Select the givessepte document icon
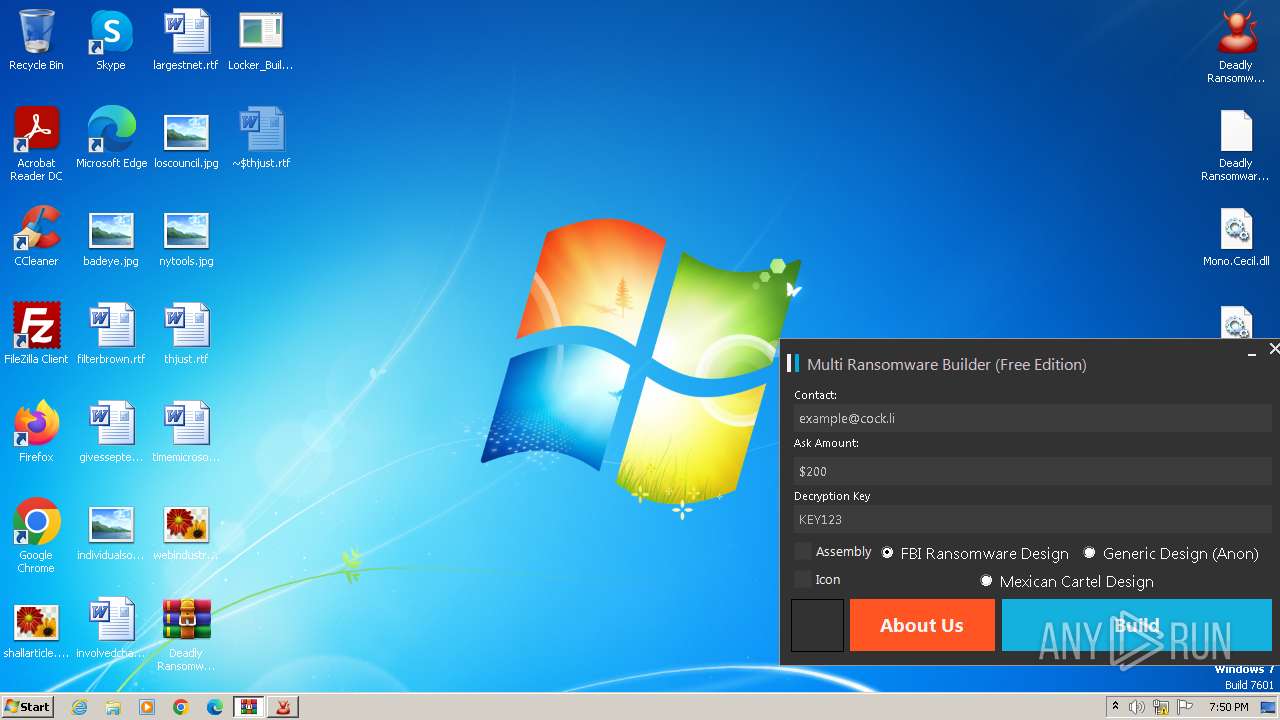Image resolution: width=1280 pixels, height=720 pixels. 111,433
